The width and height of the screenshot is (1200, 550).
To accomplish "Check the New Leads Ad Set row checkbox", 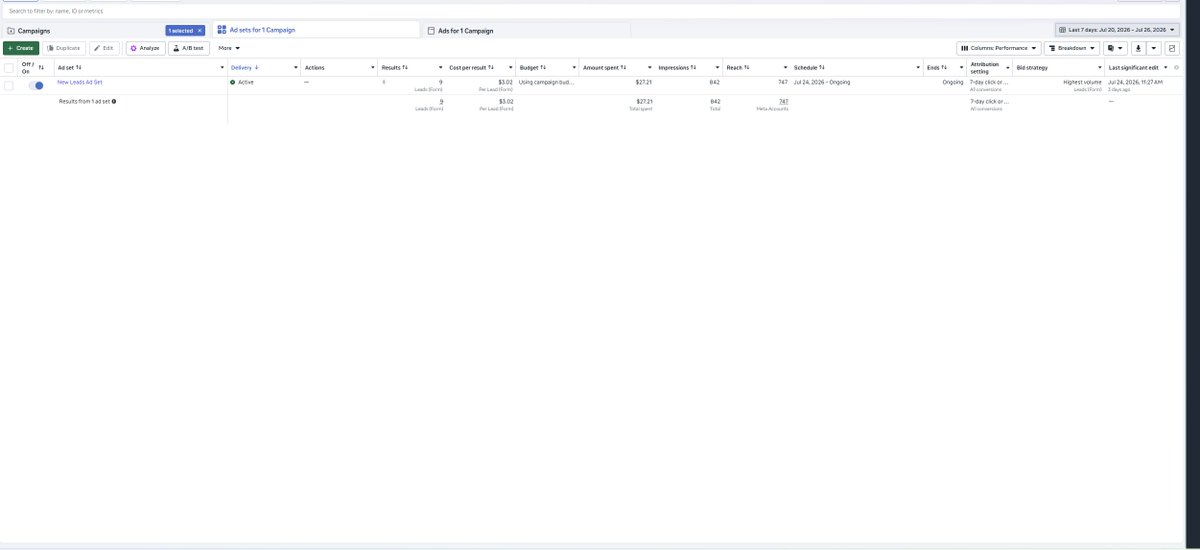I will (x=8, y=86).
